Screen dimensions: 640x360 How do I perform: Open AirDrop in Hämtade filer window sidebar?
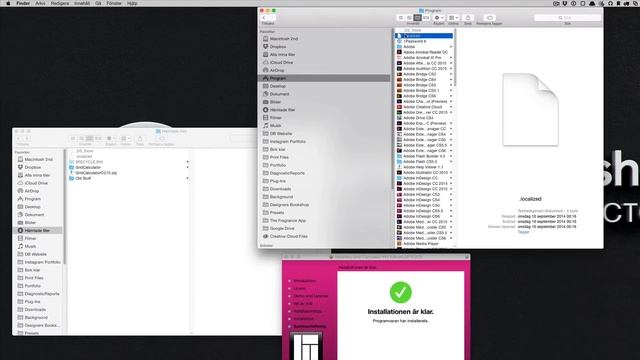point(32,191)
